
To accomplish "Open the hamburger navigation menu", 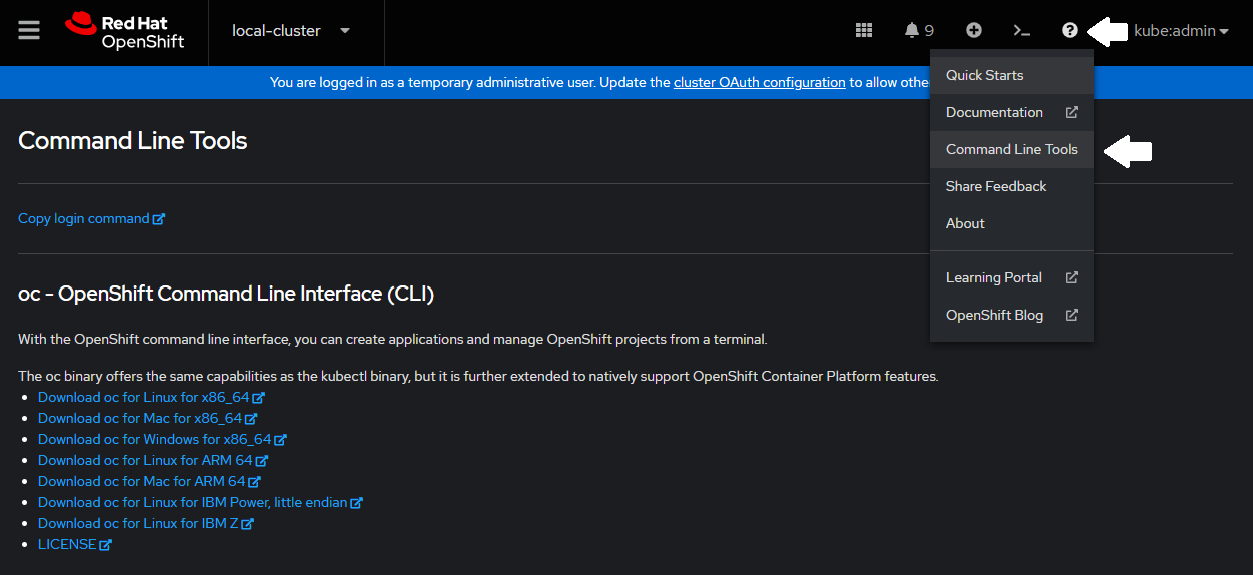I will [29, 30].
